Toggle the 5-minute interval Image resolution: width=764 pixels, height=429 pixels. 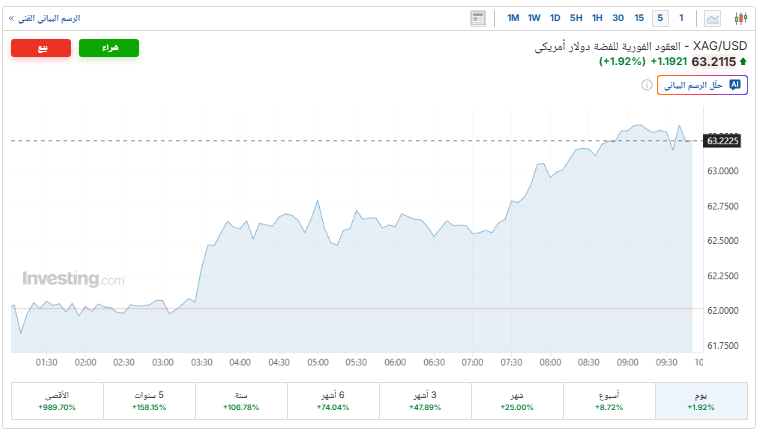click(660, 18)
